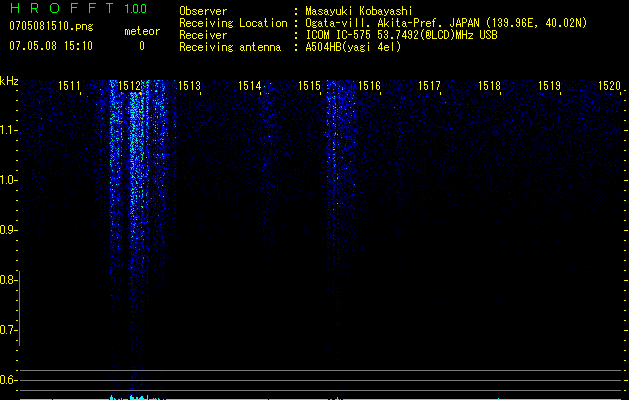Click the kHz axis unit label
This screenshot has height=400, width=629.
coord(9,81)
